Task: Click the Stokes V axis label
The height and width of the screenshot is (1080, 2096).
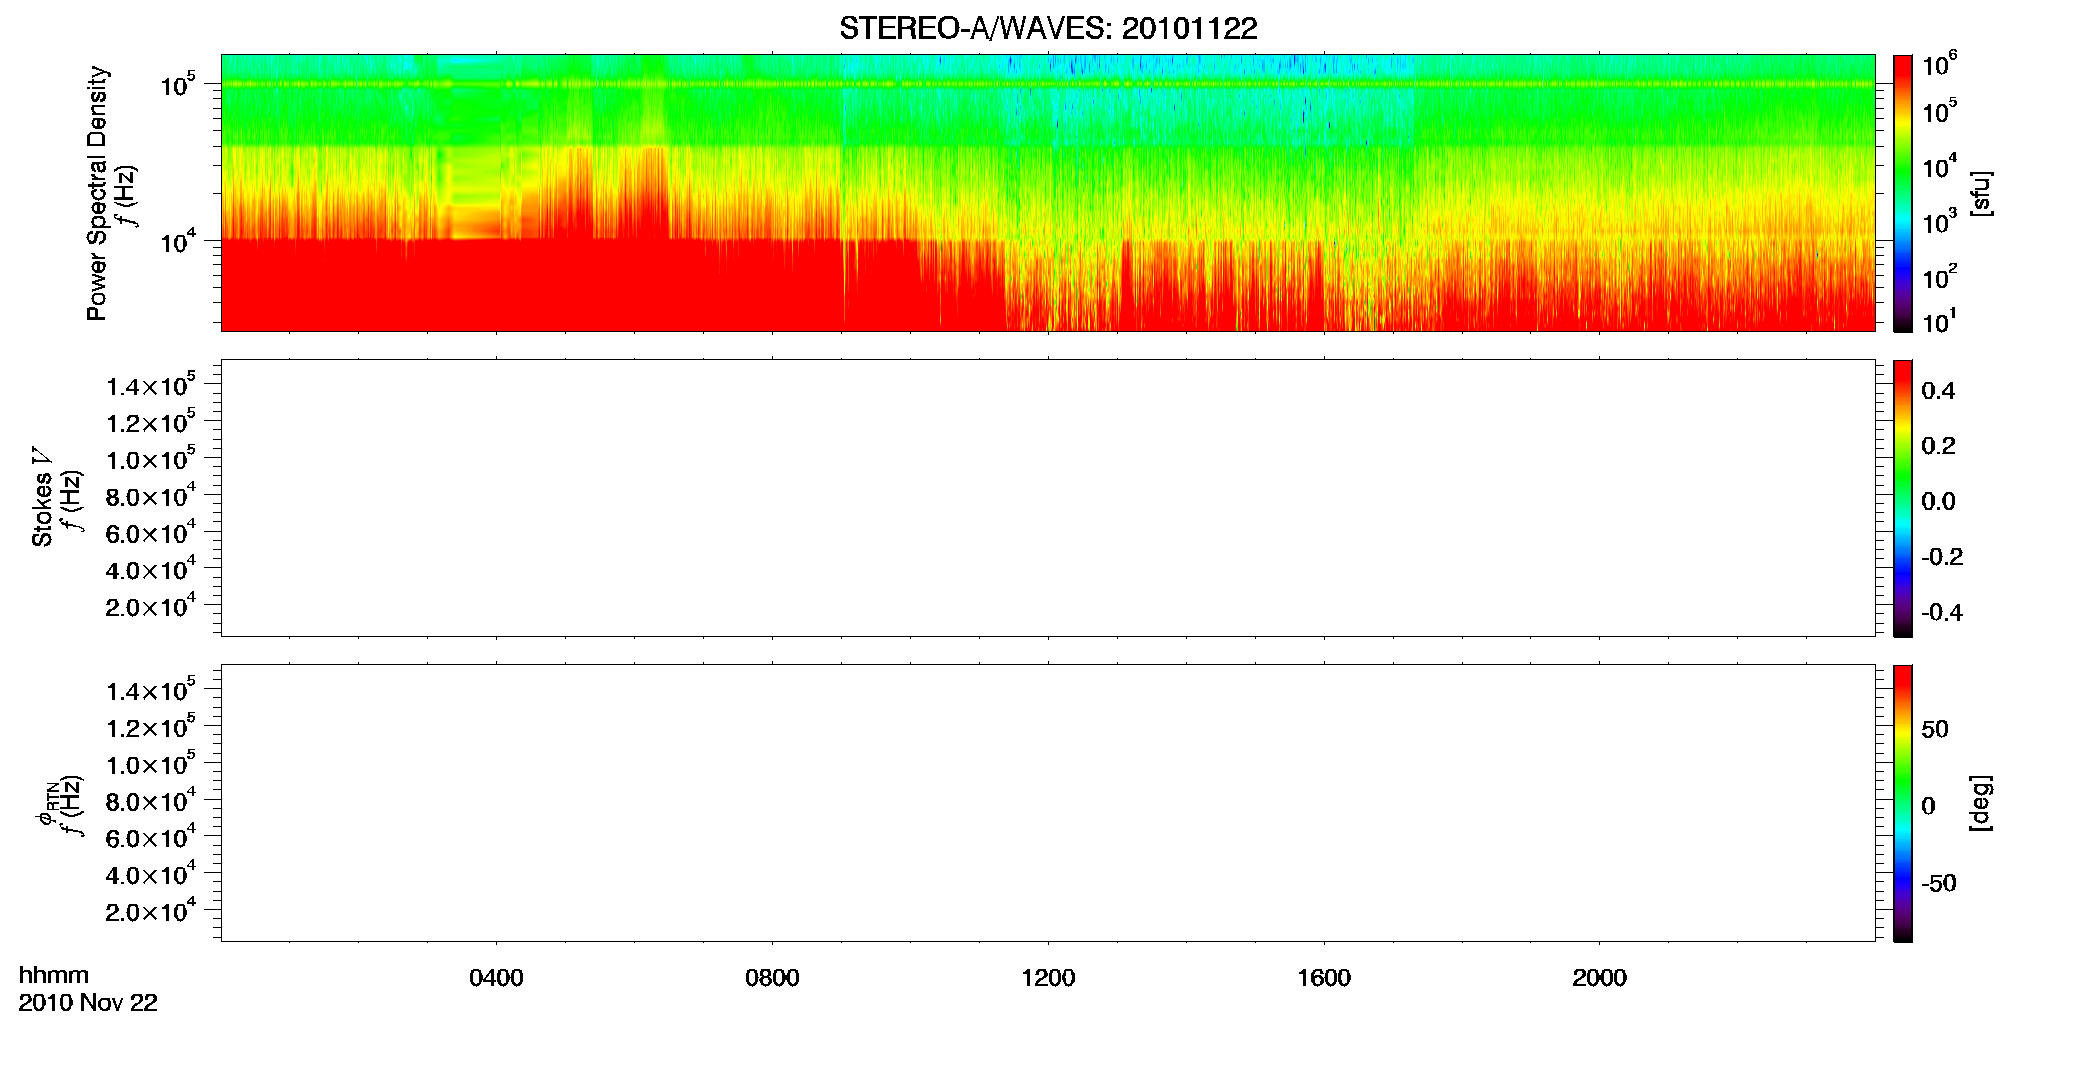Action: click(x=43, y=497)
